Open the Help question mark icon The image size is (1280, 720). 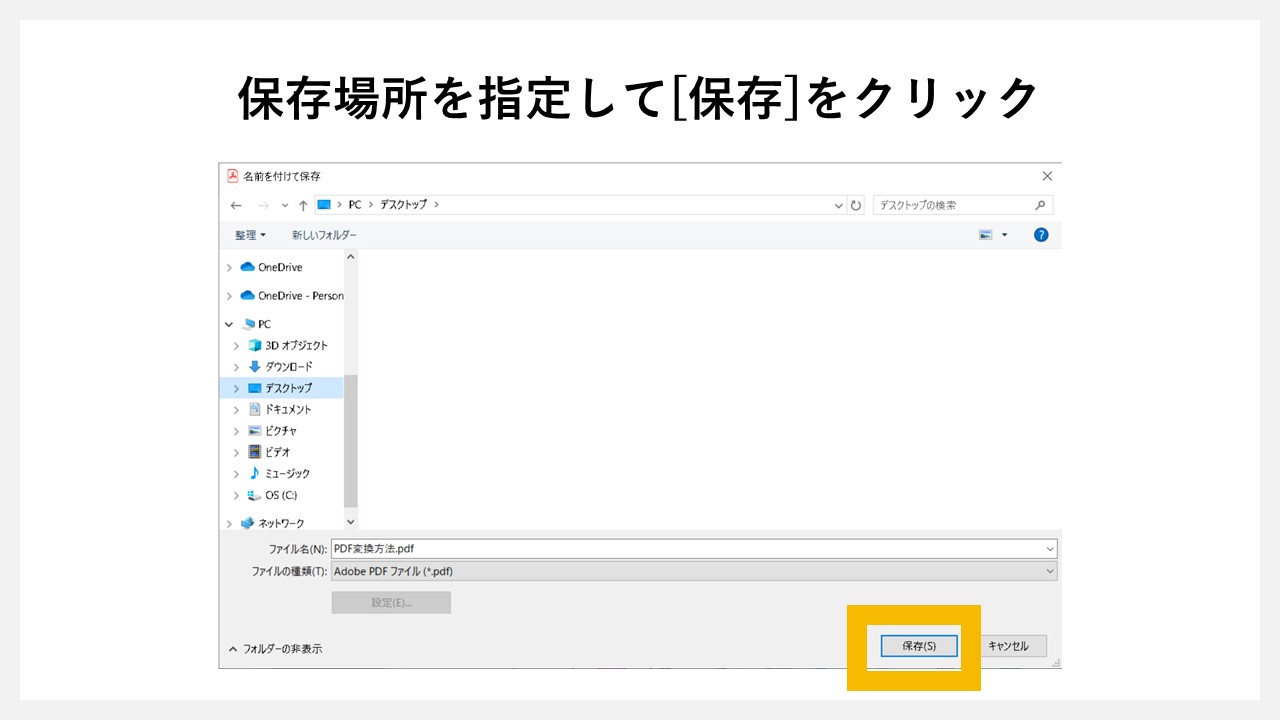point(1041,234)
